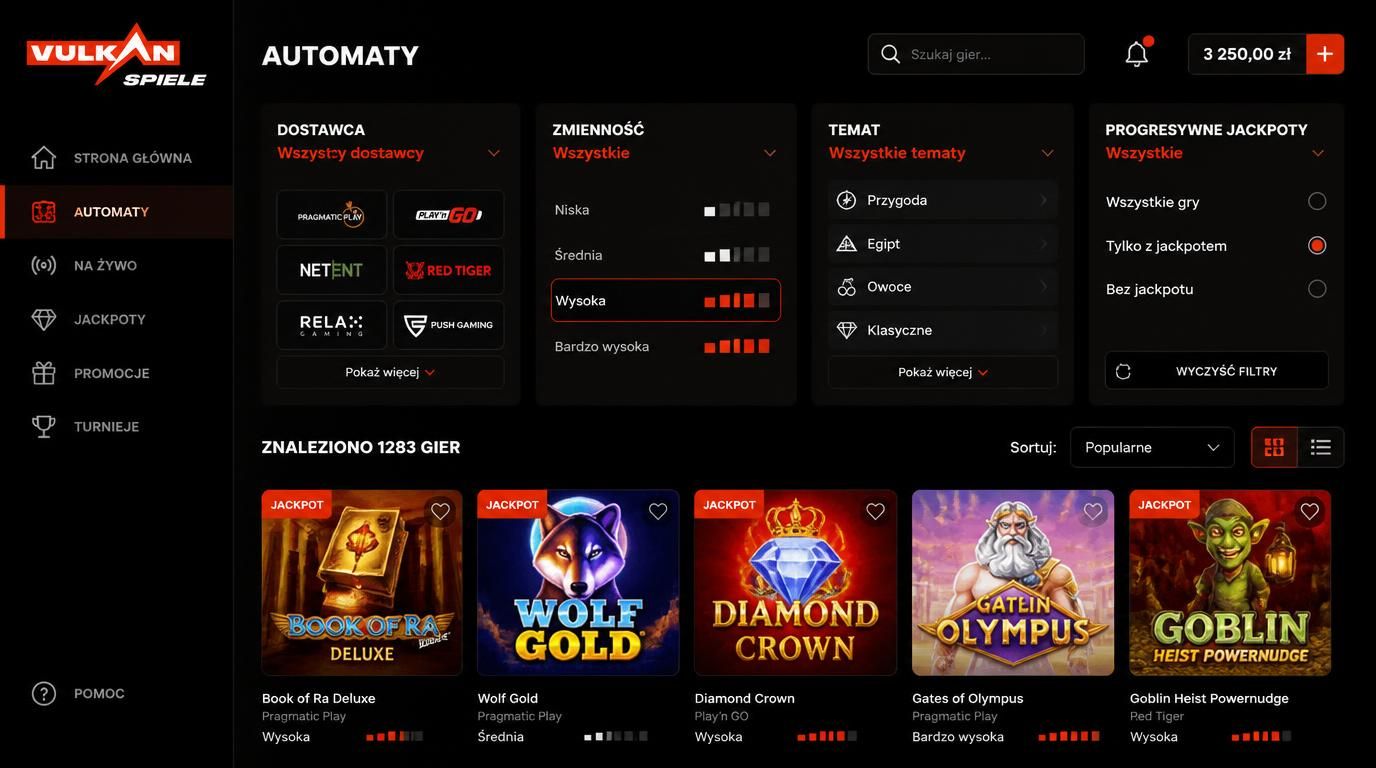The height and width of the screenshot is (768, 1376).
Task: Favorite Gates of Olympus heart icon
Action: pyautogui.click(x=1093, y=512)
